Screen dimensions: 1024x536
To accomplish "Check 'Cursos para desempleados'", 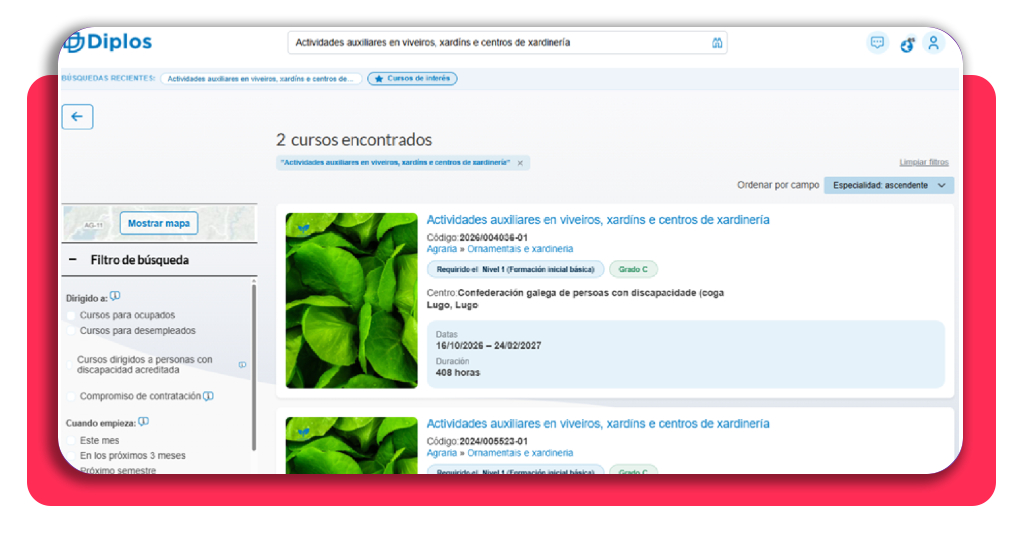I will pos(71,331).
